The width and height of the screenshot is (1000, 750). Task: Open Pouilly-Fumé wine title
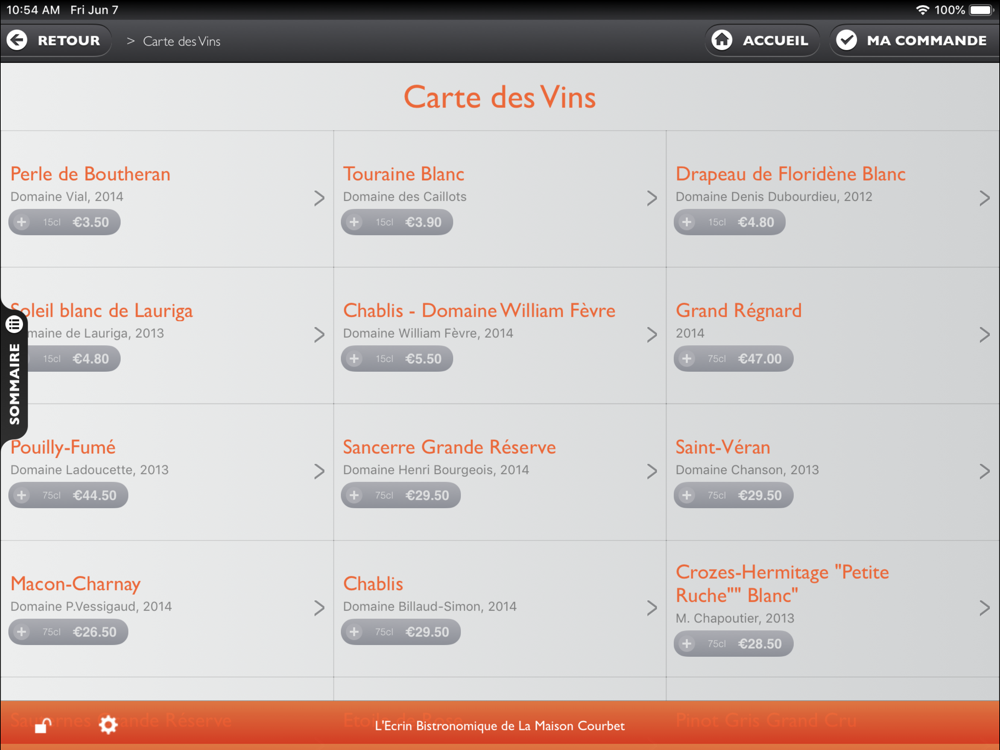[x=63, y=448]
